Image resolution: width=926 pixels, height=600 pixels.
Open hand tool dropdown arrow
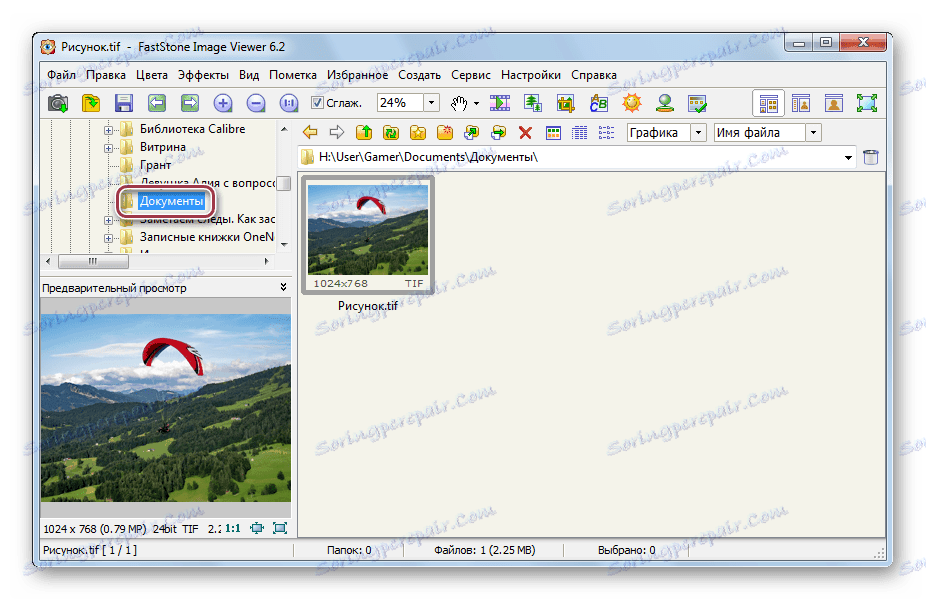(x=476, y=104)
